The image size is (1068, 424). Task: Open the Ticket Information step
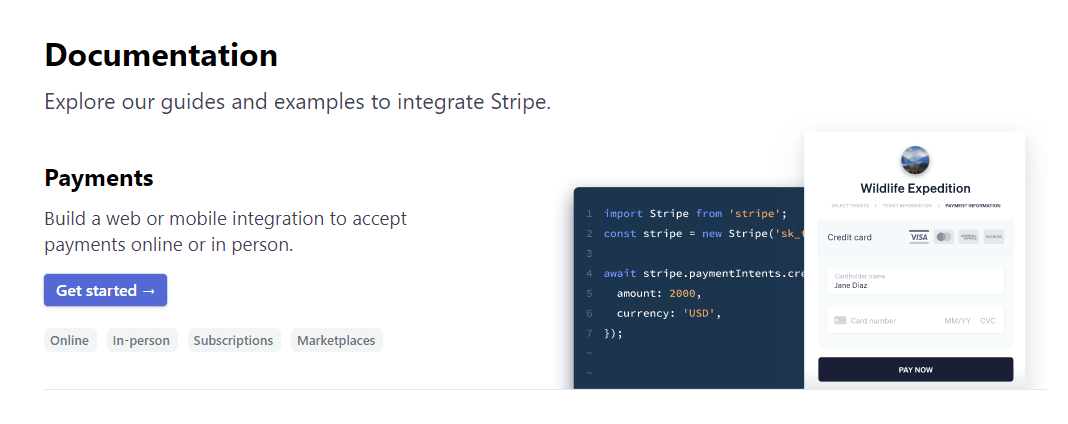coord(906,206)
